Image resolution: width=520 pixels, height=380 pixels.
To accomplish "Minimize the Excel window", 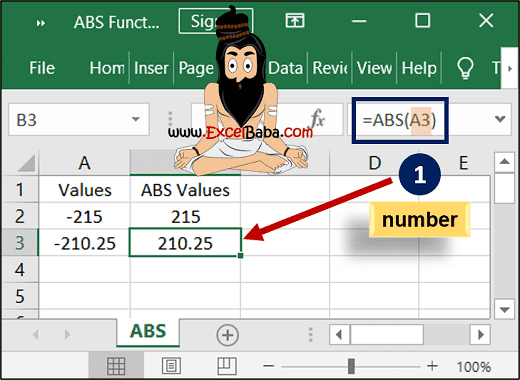I will [x=359, y=21].
